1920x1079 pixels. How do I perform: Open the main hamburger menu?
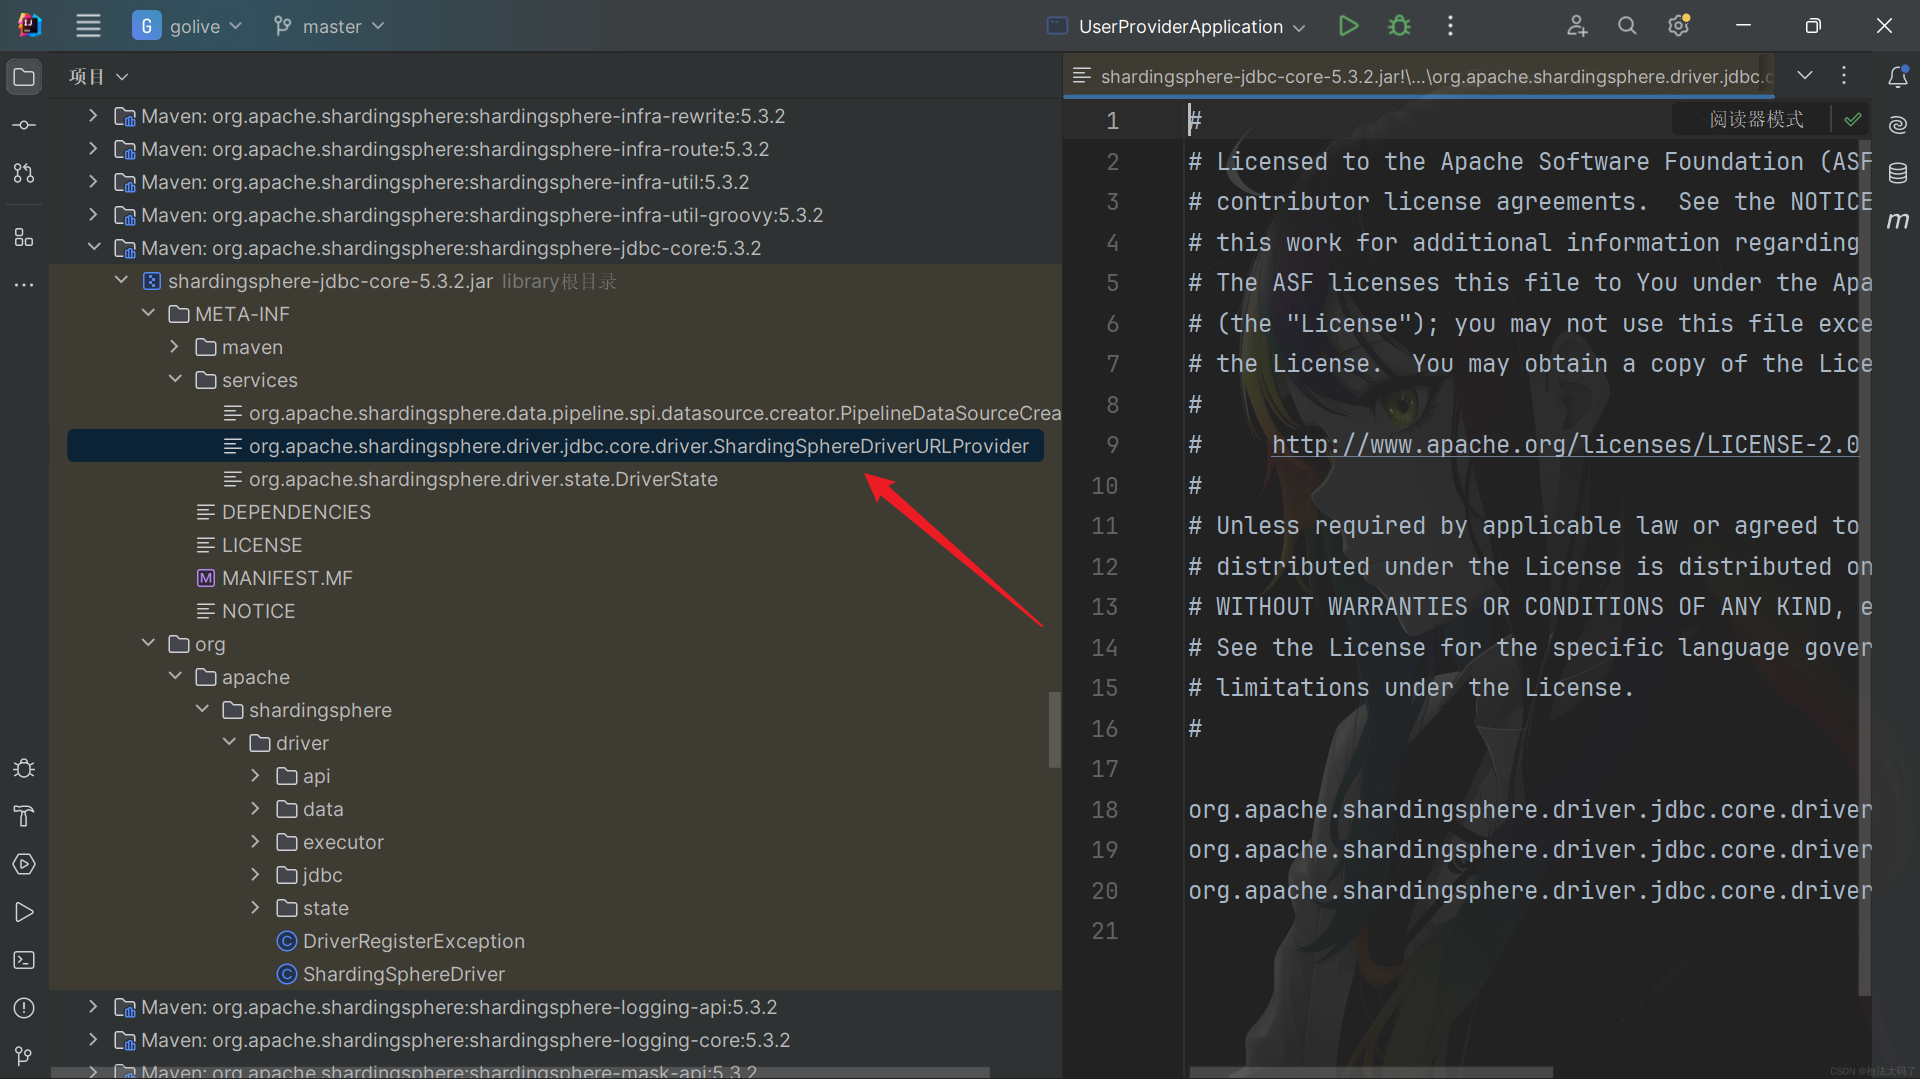tap(88, 26)
